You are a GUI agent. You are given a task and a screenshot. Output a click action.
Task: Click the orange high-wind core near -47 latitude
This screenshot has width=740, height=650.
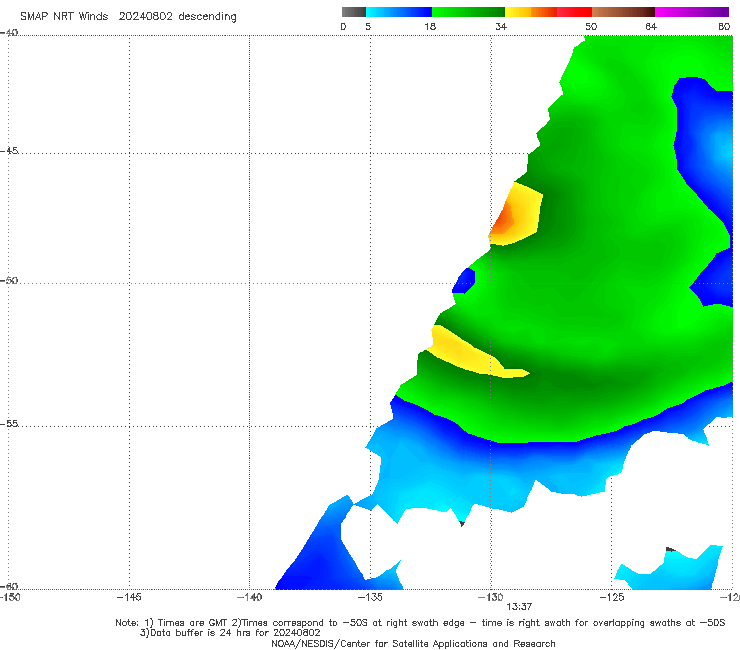(504, 219)
